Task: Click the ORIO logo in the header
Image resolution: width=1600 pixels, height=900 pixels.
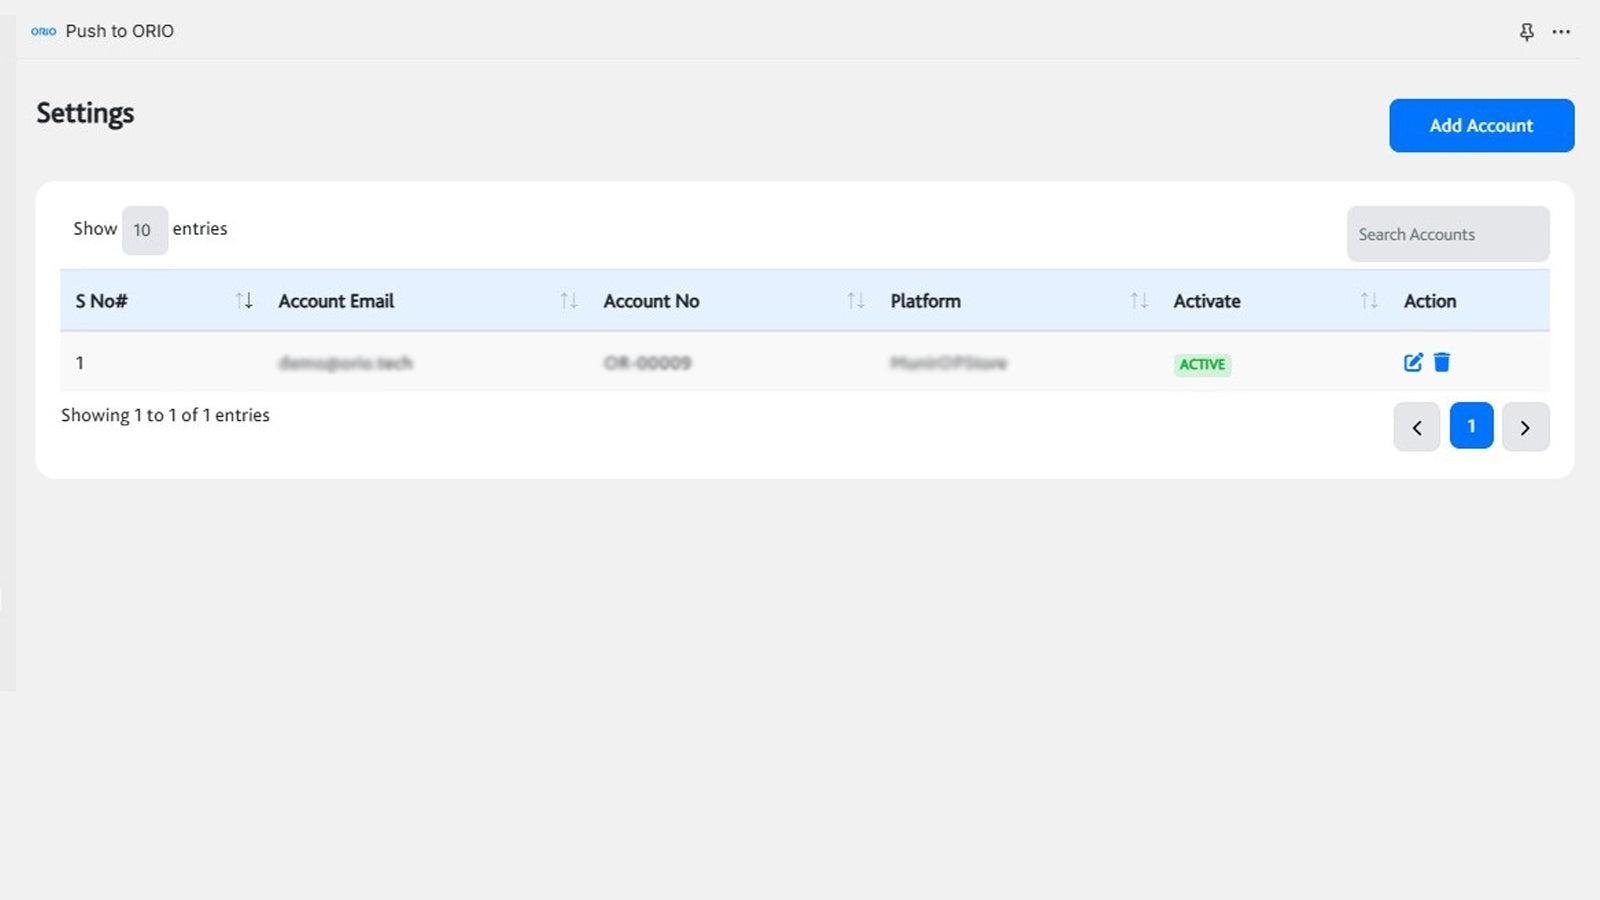Action: [x=42, y=31]
